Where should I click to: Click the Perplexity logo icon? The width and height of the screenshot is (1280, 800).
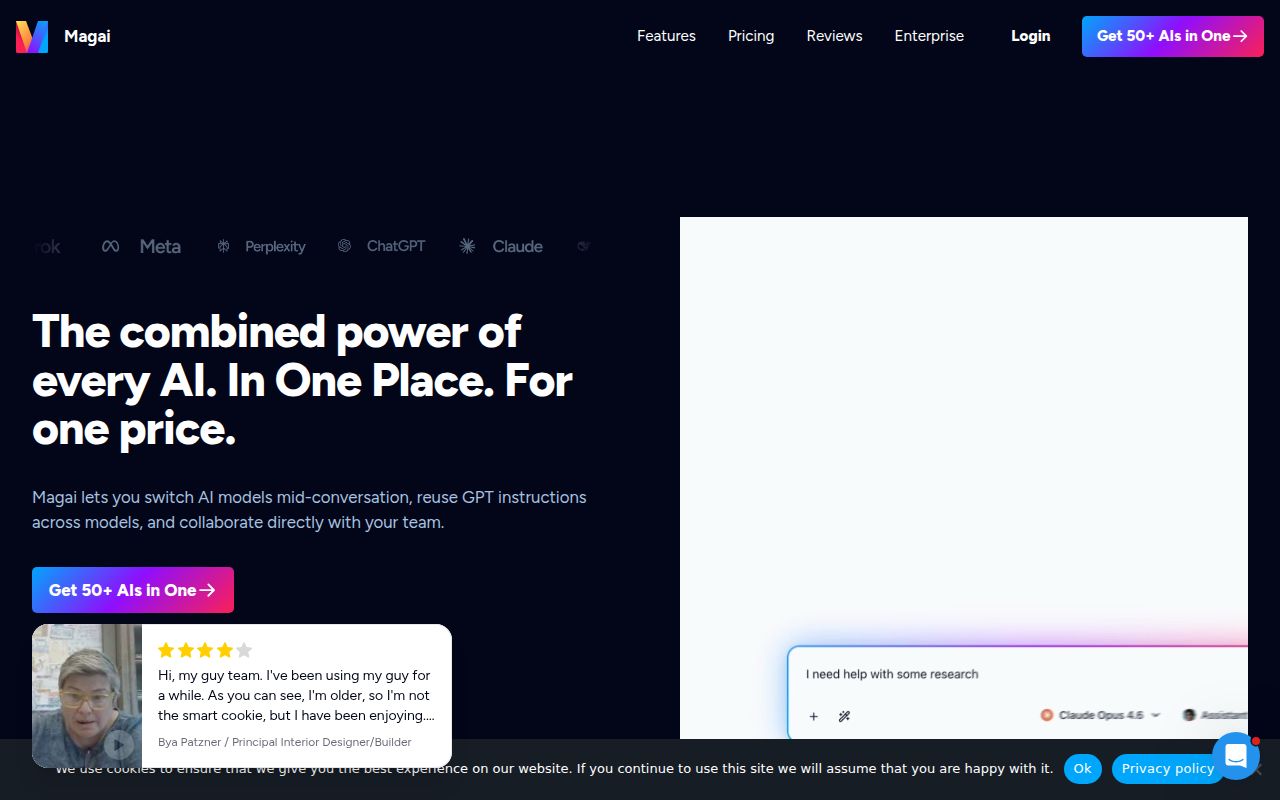tap(224, 246)
